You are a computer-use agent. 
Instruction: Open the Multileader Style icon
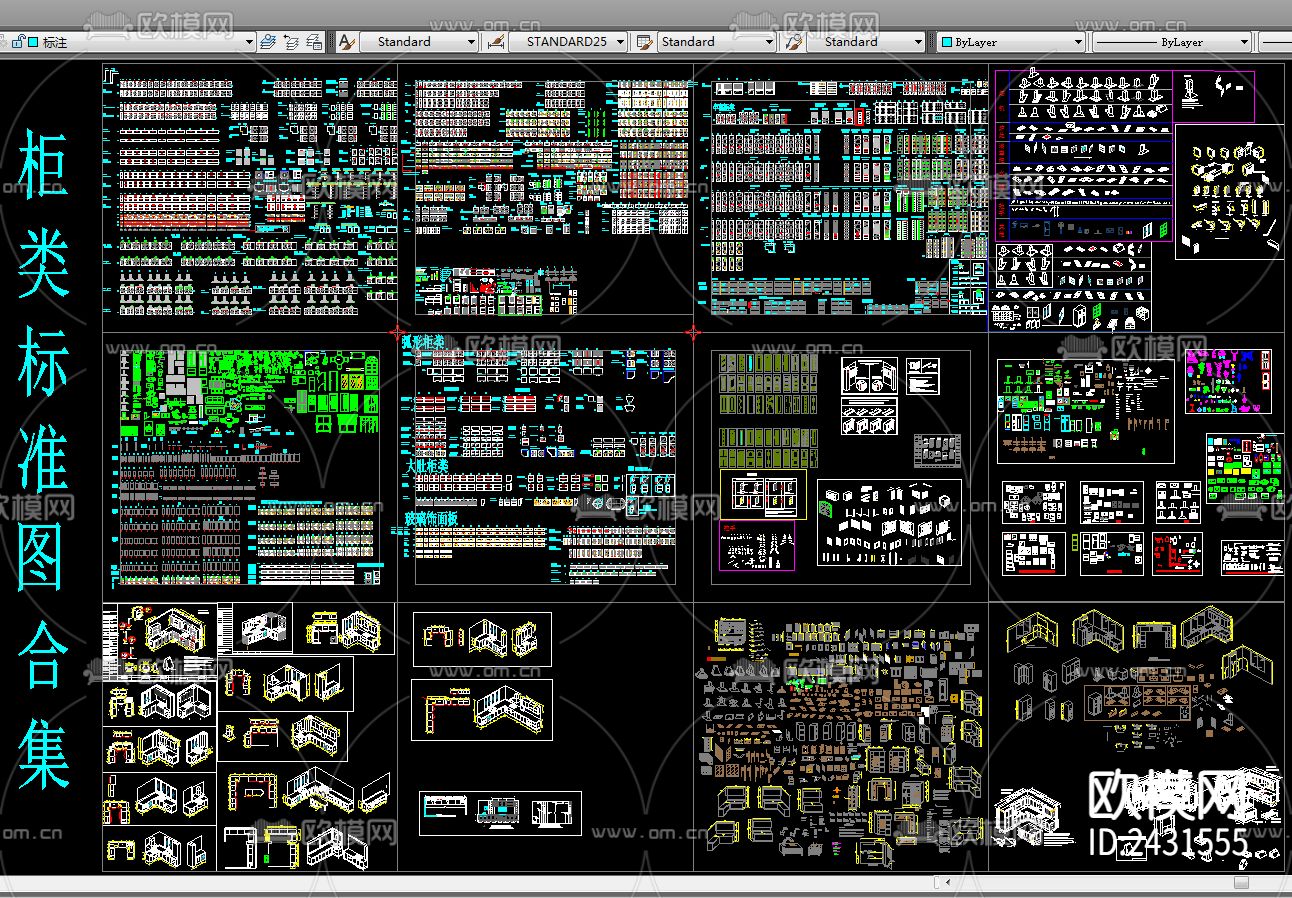[793, 42]
